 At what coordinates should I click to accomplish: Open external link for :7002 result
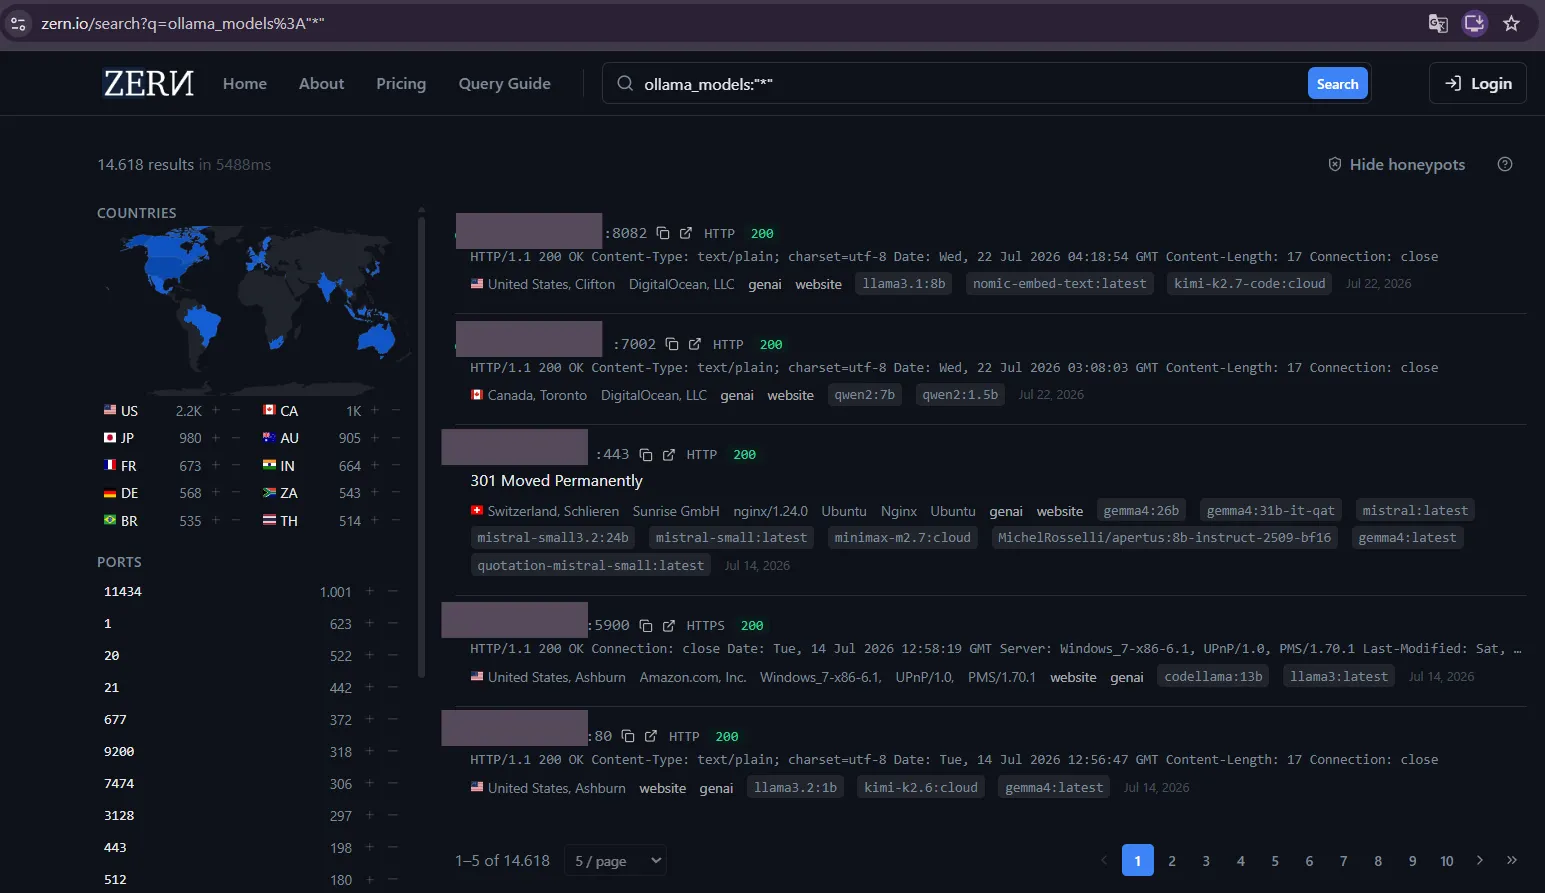[695, 344]
